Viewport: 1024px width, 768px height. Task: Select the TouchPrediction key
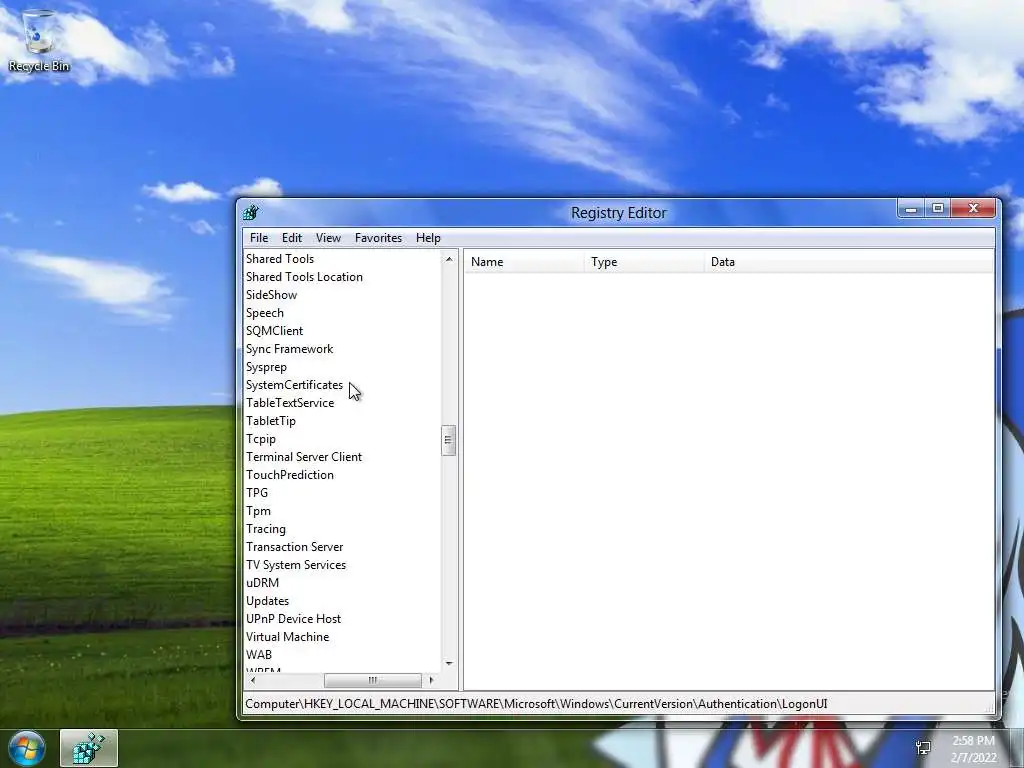coord(290,475)
